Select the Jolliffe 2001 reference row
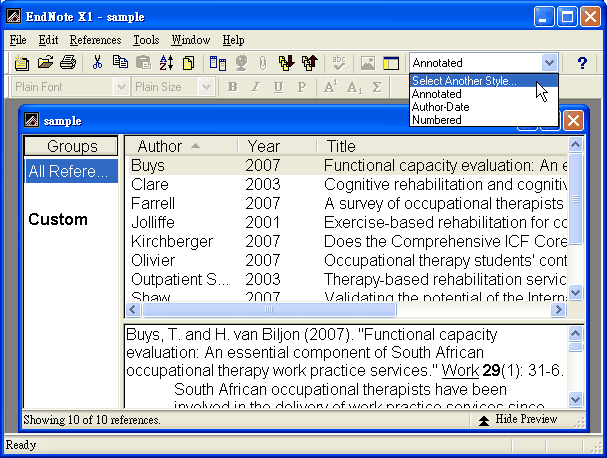Image resolution: width=607 pixels, height=458 pixels. pyautogui.click(x=348, y=222)
